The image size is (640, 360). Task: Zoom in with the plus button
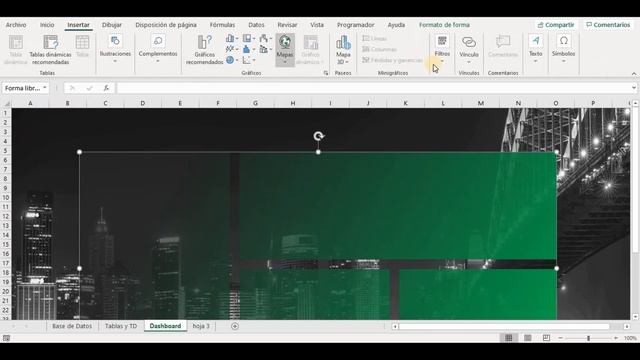click(x=616, y=338)
